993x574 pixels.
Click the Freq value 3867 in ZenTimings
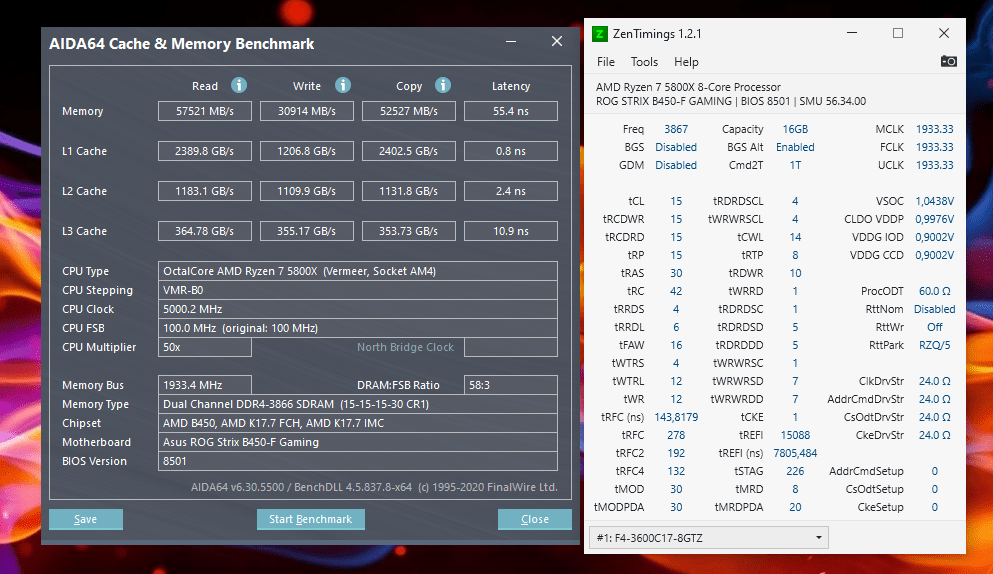click(x=676, y=129)
